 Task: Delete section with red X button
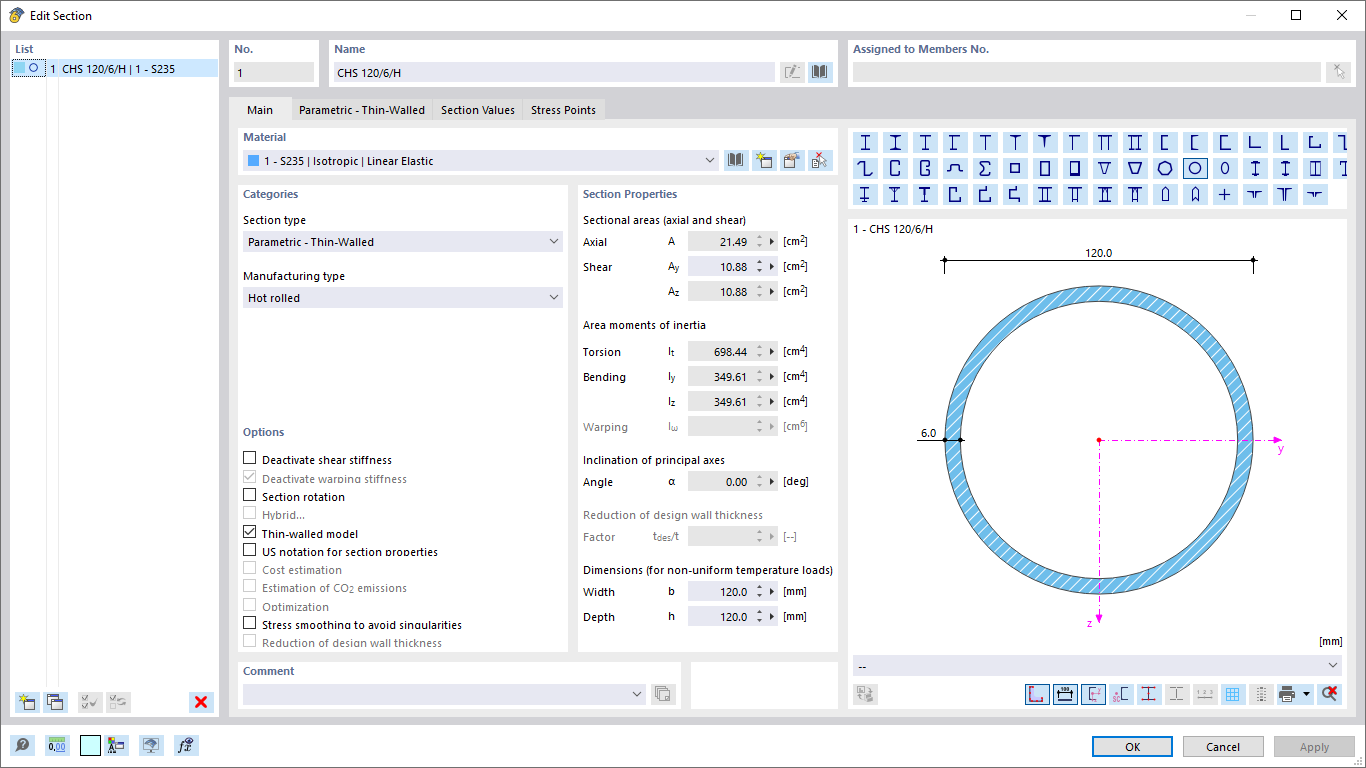pyautogui.click(x=201, y=702)
